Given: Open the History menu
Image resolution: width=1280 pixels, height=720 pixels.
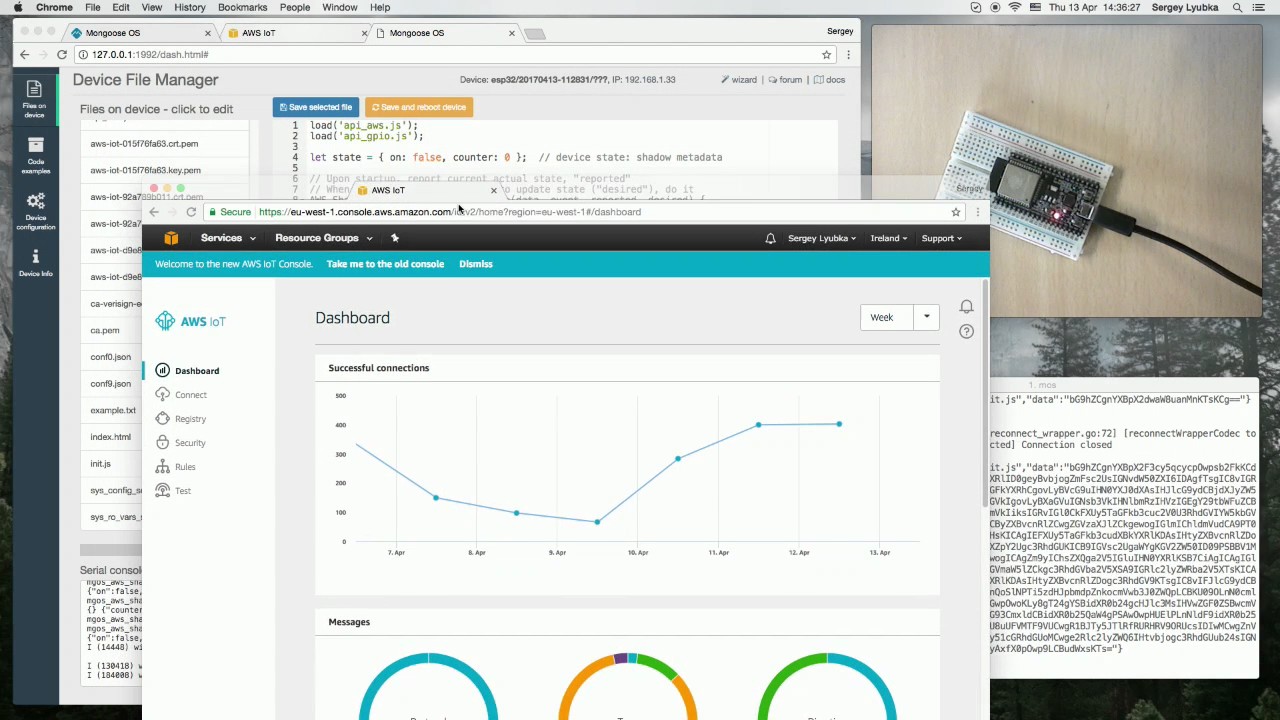Looking at the screenshot, I should pos(190,7).
